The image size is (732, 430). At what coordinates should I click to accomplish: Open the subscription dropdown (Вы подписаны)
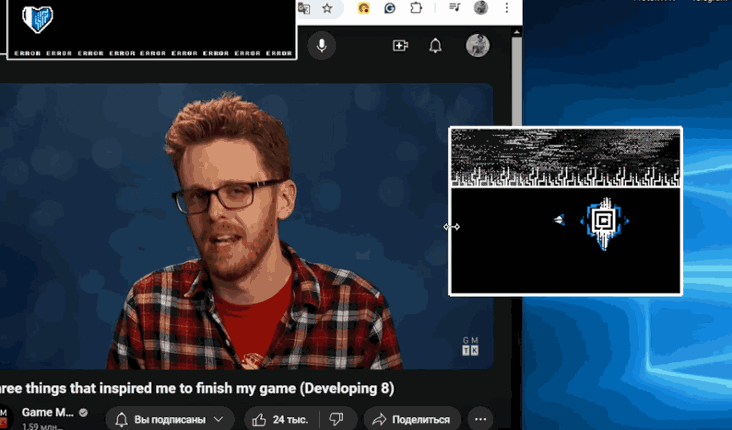(170, 419)
